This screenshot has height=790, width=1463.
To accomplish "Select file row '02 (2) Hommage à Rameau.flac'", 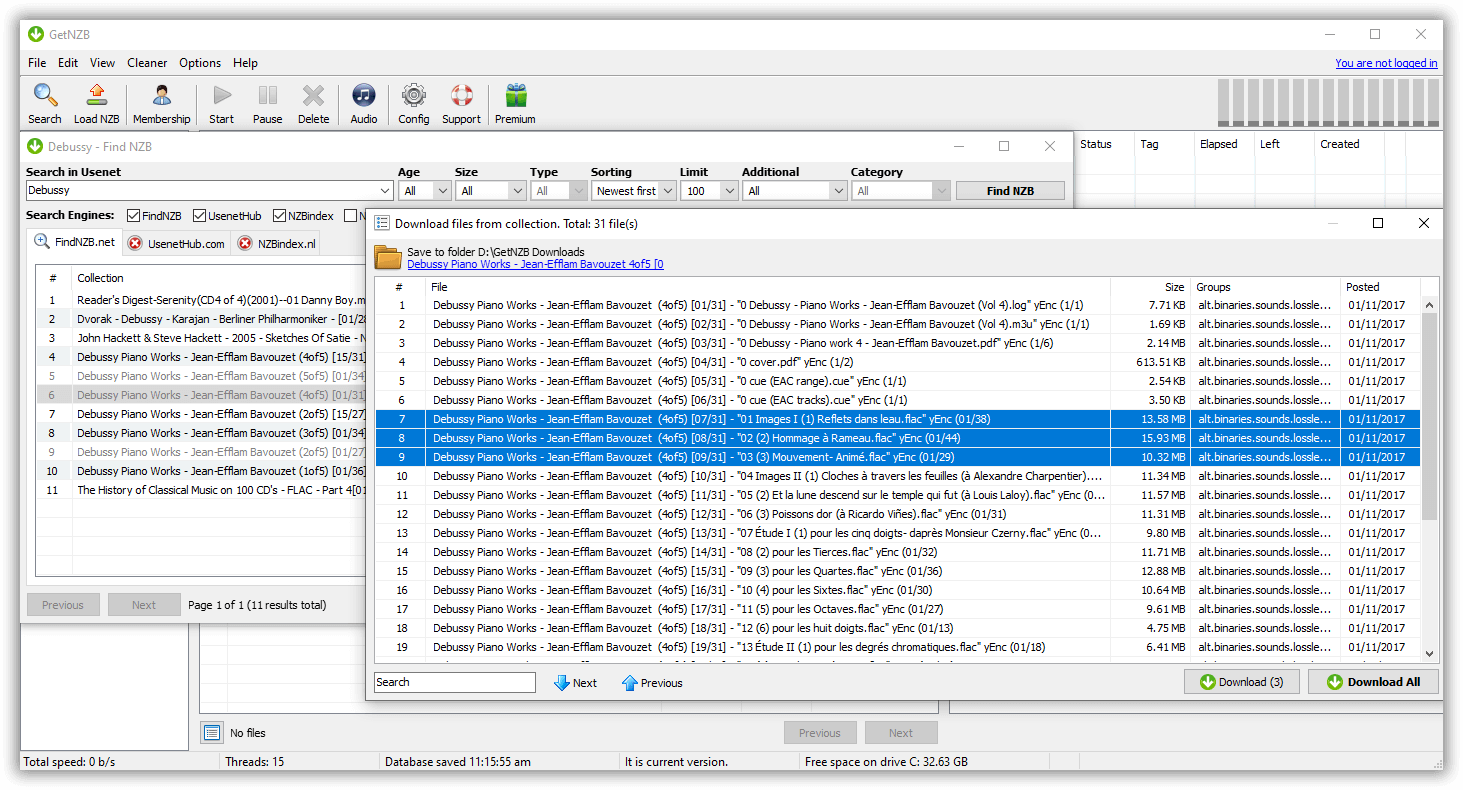I will (x=899, y=438).
